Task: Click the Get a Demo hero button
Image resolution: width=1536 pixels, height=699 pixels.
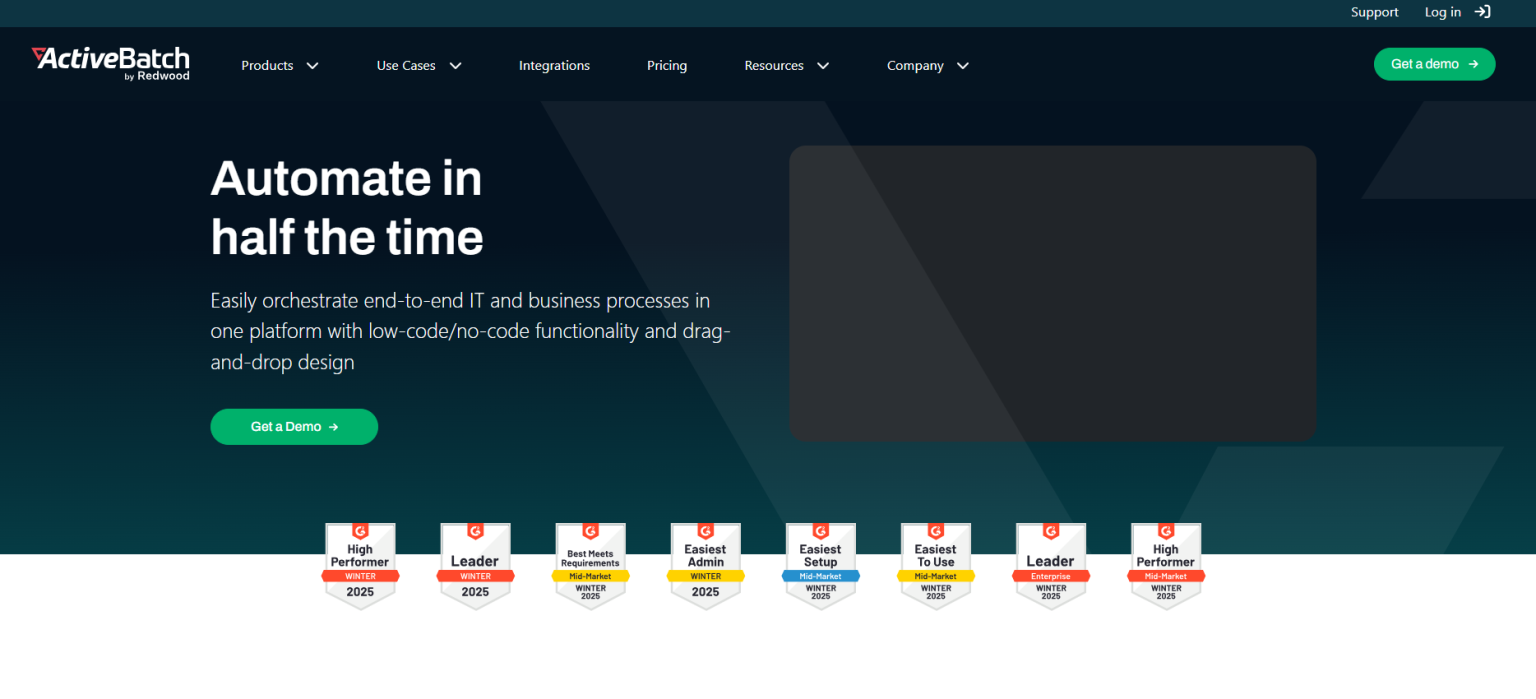Action: (x=293, y=426)
